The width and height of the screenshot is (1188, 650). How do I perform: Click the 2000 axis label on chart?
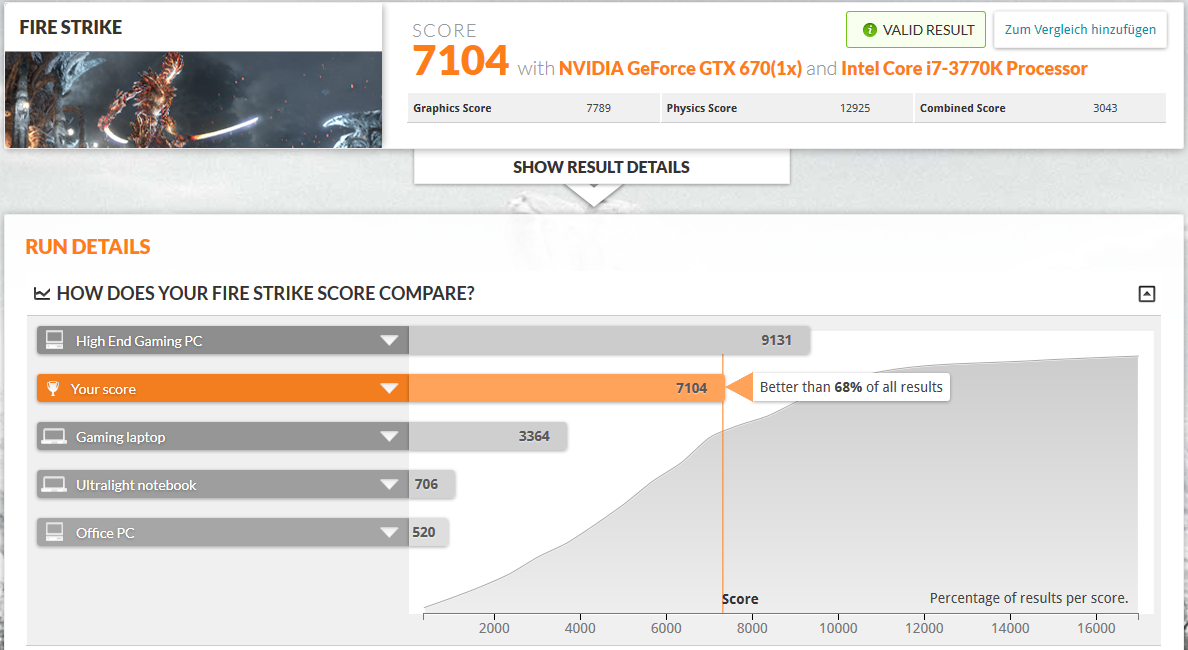(x=494, y=628)
